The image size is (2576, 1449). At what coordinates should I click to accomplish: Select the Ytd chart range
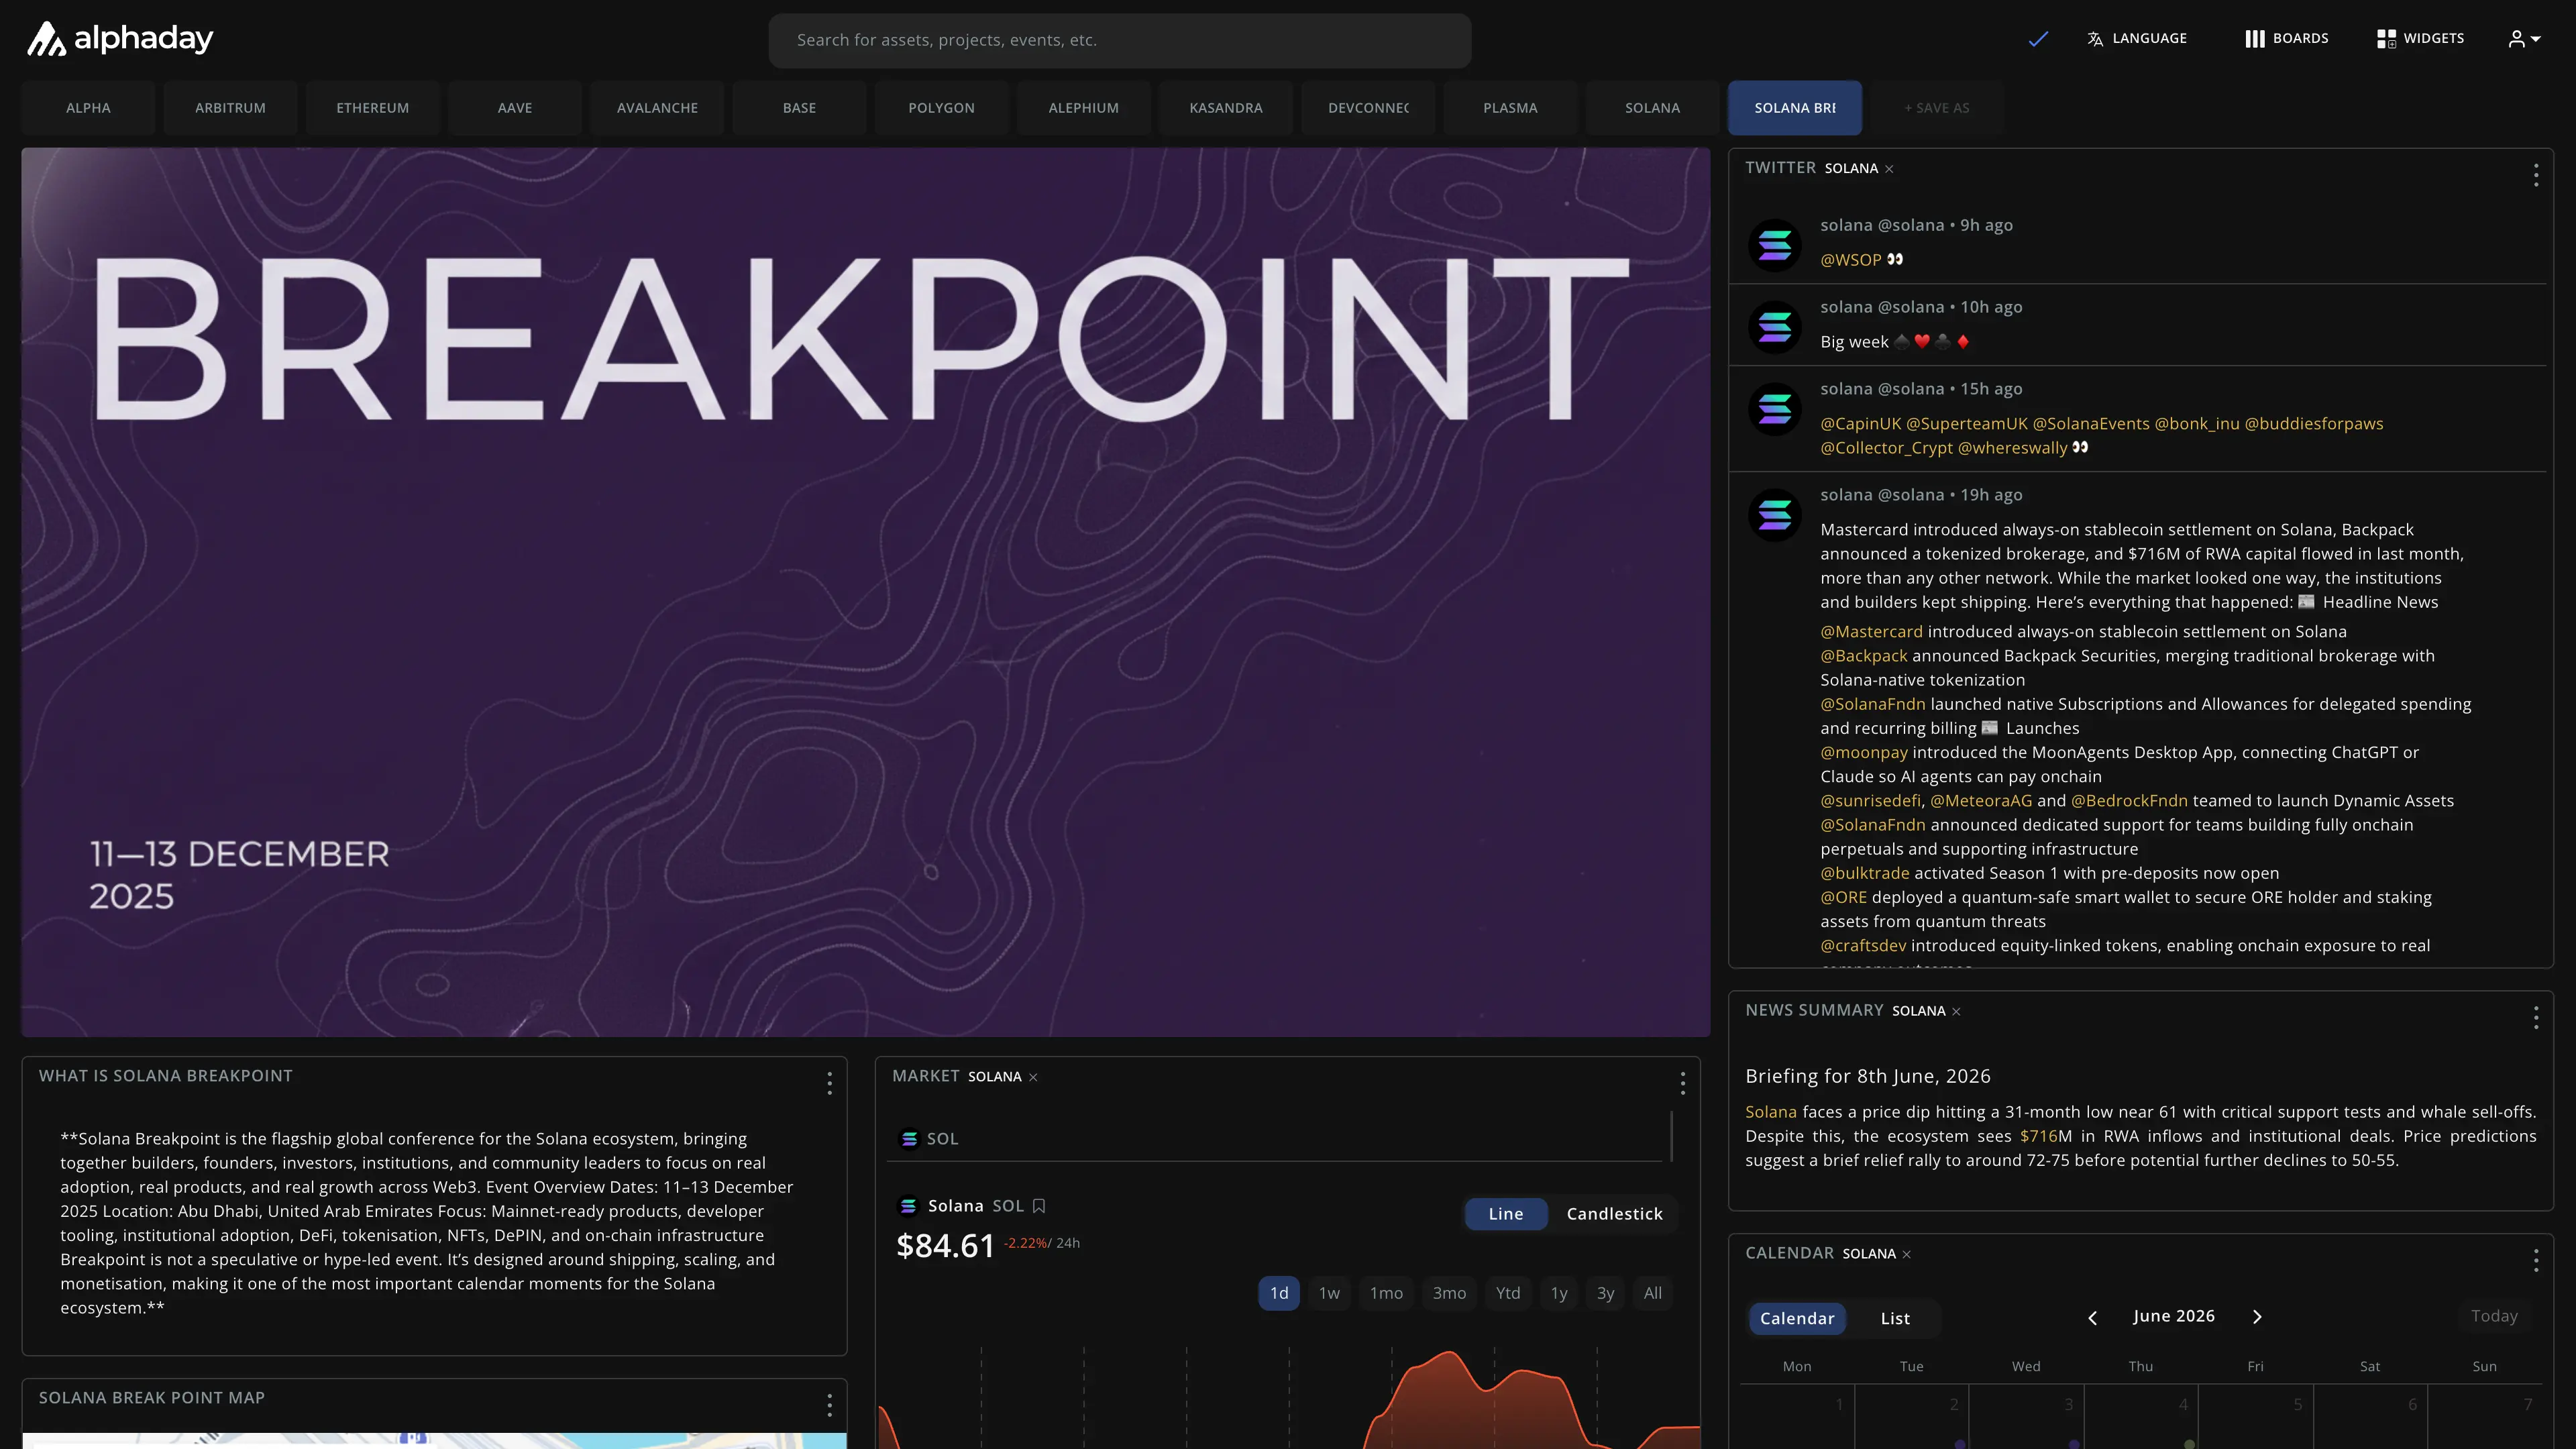[x=1508, y=1293]
